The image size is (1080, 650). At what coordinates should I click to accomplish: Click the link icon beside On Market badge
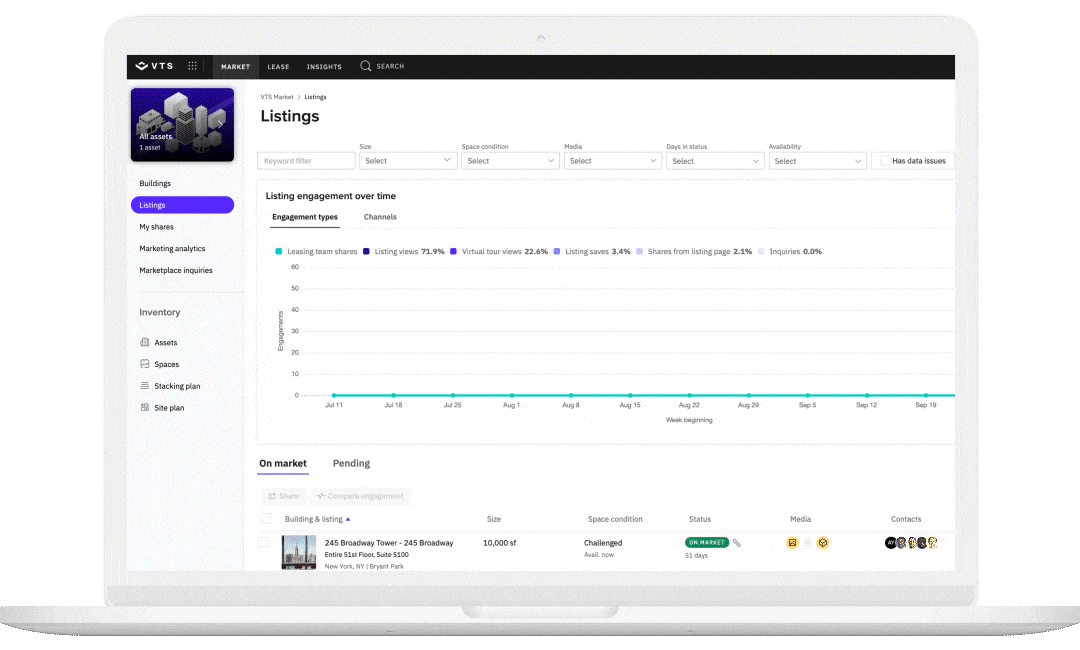coord(737,543)
